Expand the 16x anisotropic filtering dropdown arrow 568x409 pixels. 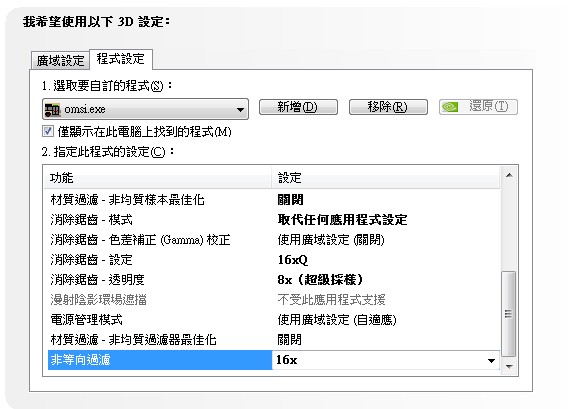tap(491, 360)
